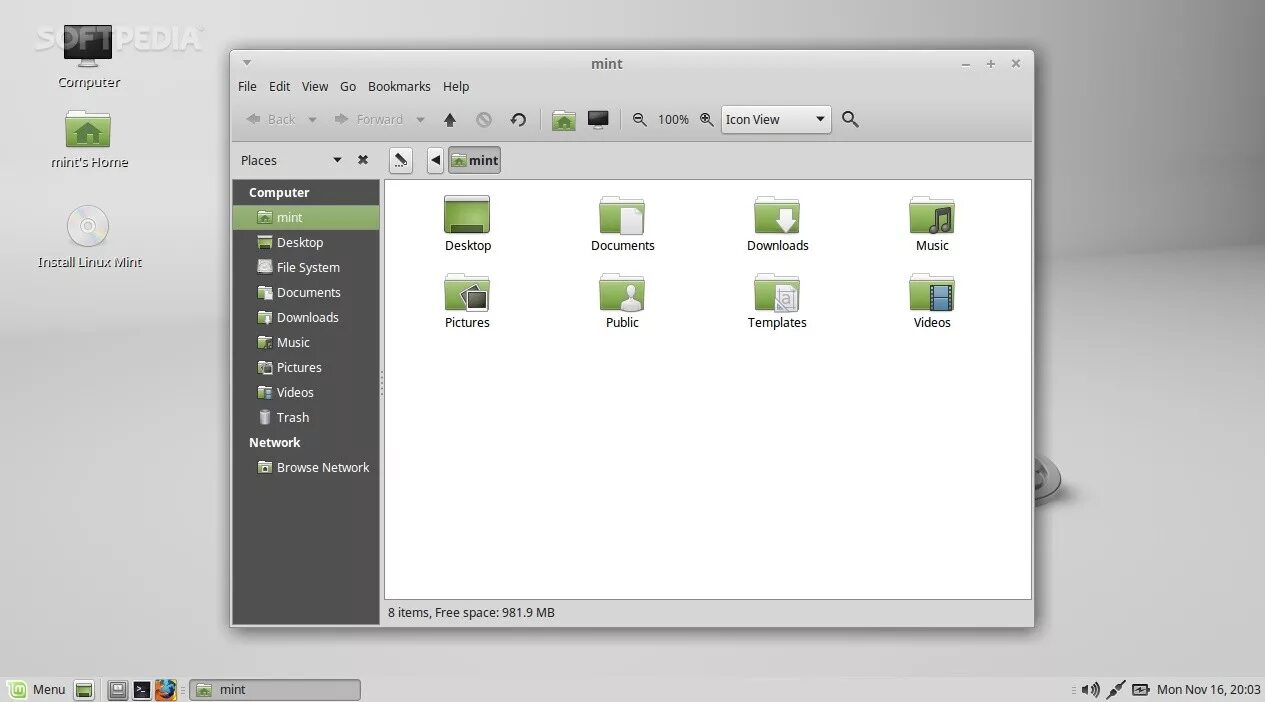Select Computer icon on the desktop
The width and height of the screenshot is (1265, 702).
click(x=88, y=47)
